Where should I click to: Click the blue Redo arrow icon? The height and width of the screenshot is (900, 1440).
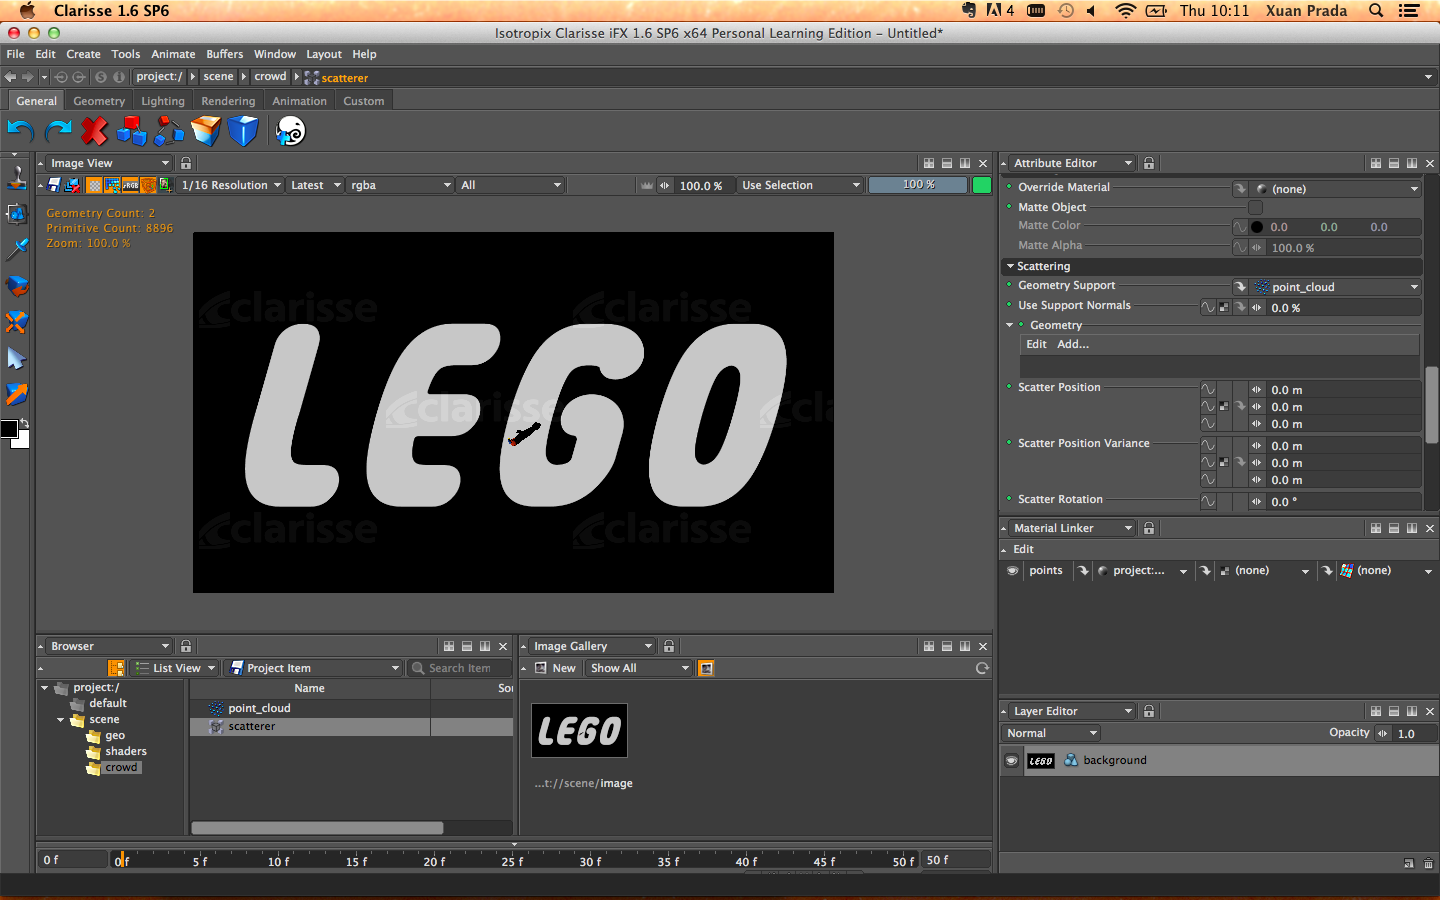point(58,131)
